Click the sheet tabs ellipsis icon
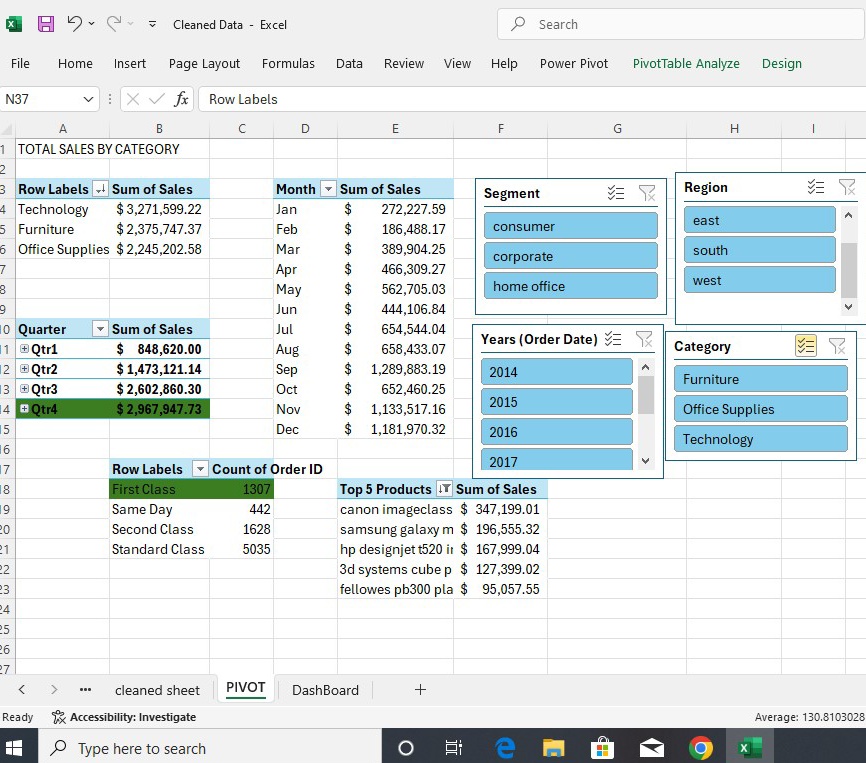866x763 pixels. tap(85, 690)
